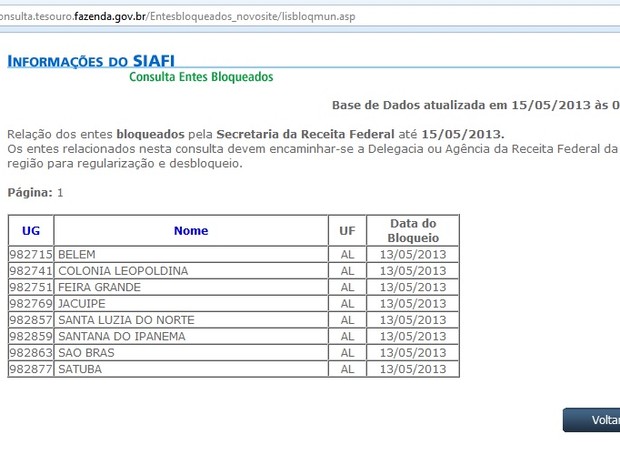The image size is (620, 465).
Task: Click the AL cell in SAO BRAS row
Action: click(347, 352)
